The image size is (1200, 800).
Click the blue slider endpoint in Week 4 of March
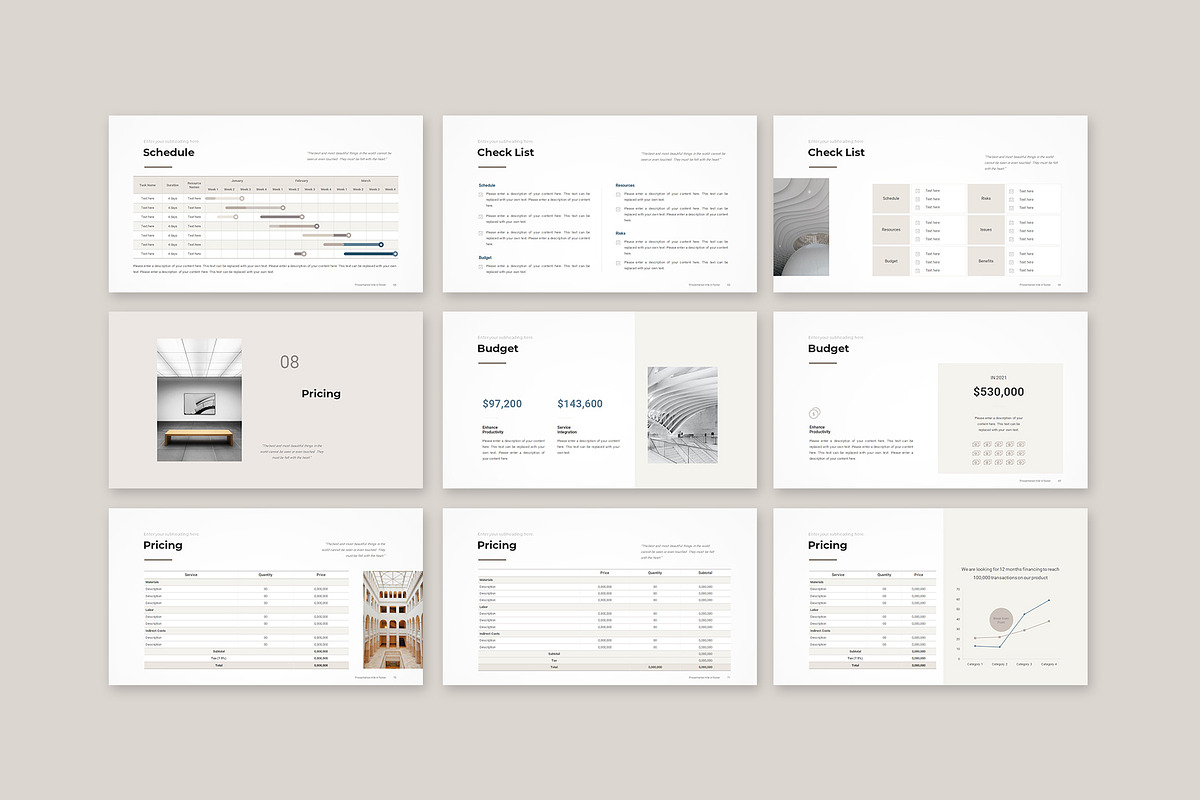point(395,253)
